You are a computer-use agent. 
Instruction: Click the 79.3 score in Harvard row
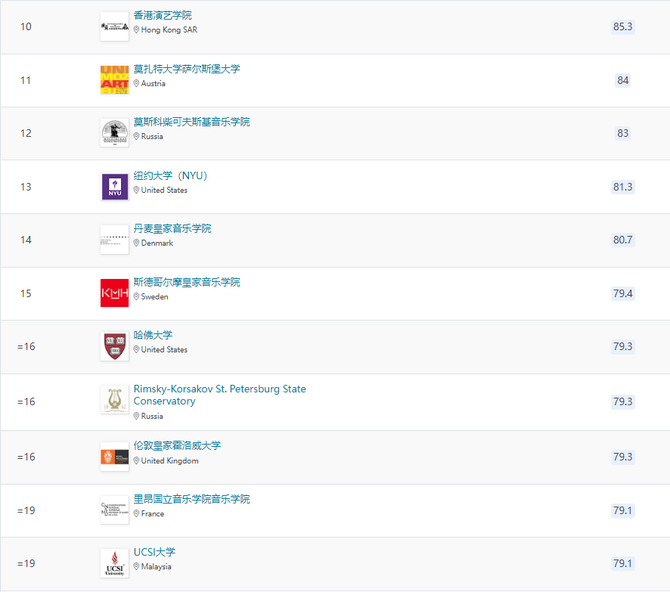point(623,346)
